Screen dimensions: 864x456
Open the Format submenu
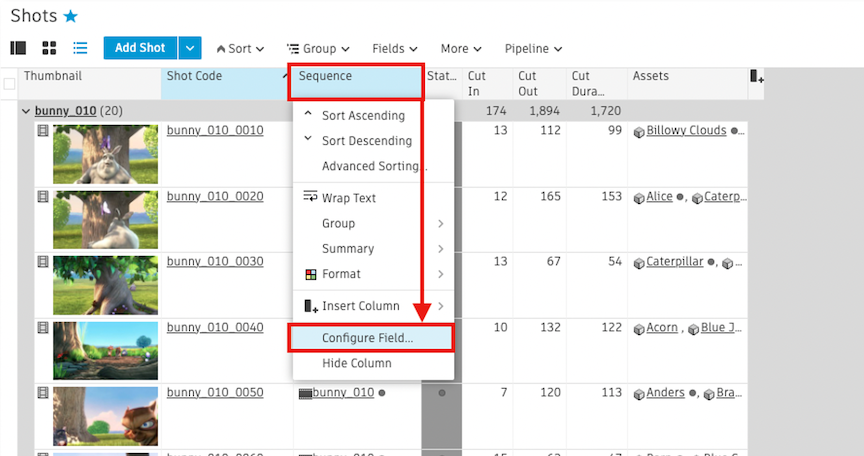point(374,274)
